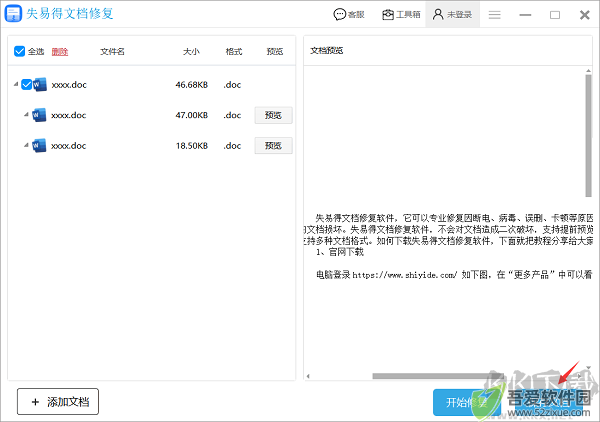Click Word icon of 18.50KB xxxx.doc
The width and height of the screenshot is (600, 422).
tap(39, 145)
